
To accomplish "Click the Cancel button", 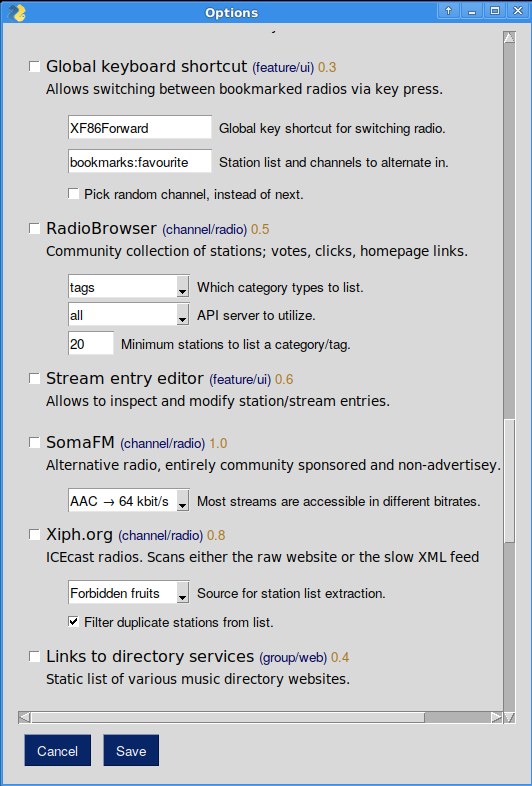I will pos(58,750).
